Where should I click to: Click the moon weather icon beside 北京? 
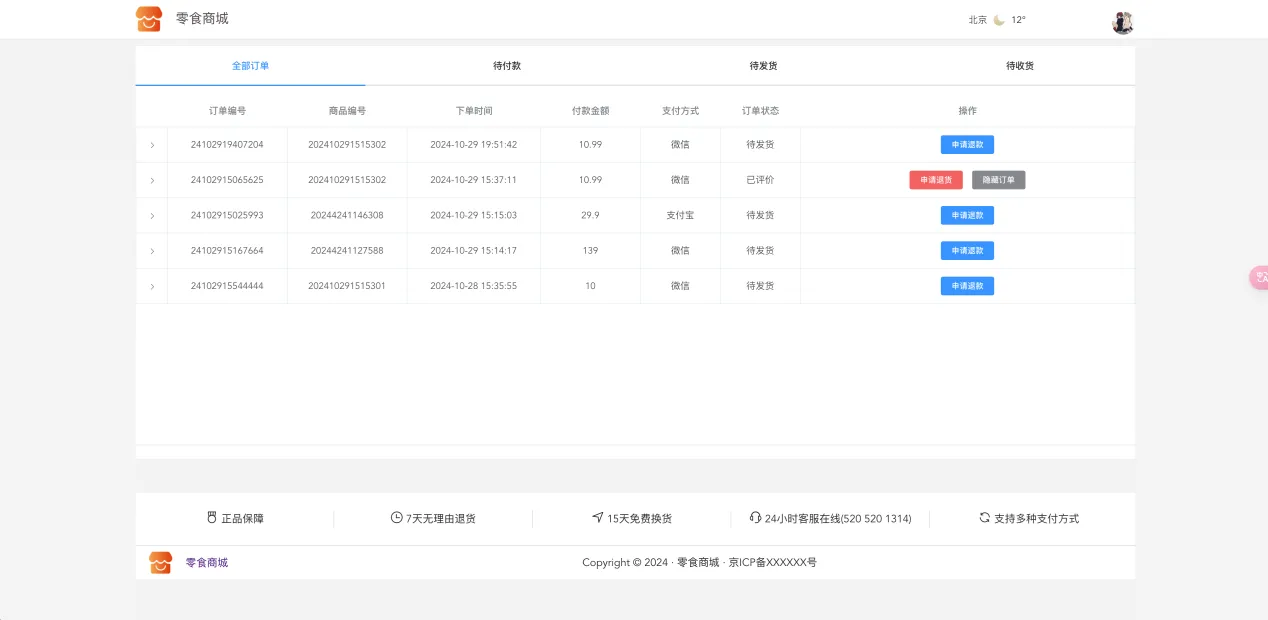998,20
